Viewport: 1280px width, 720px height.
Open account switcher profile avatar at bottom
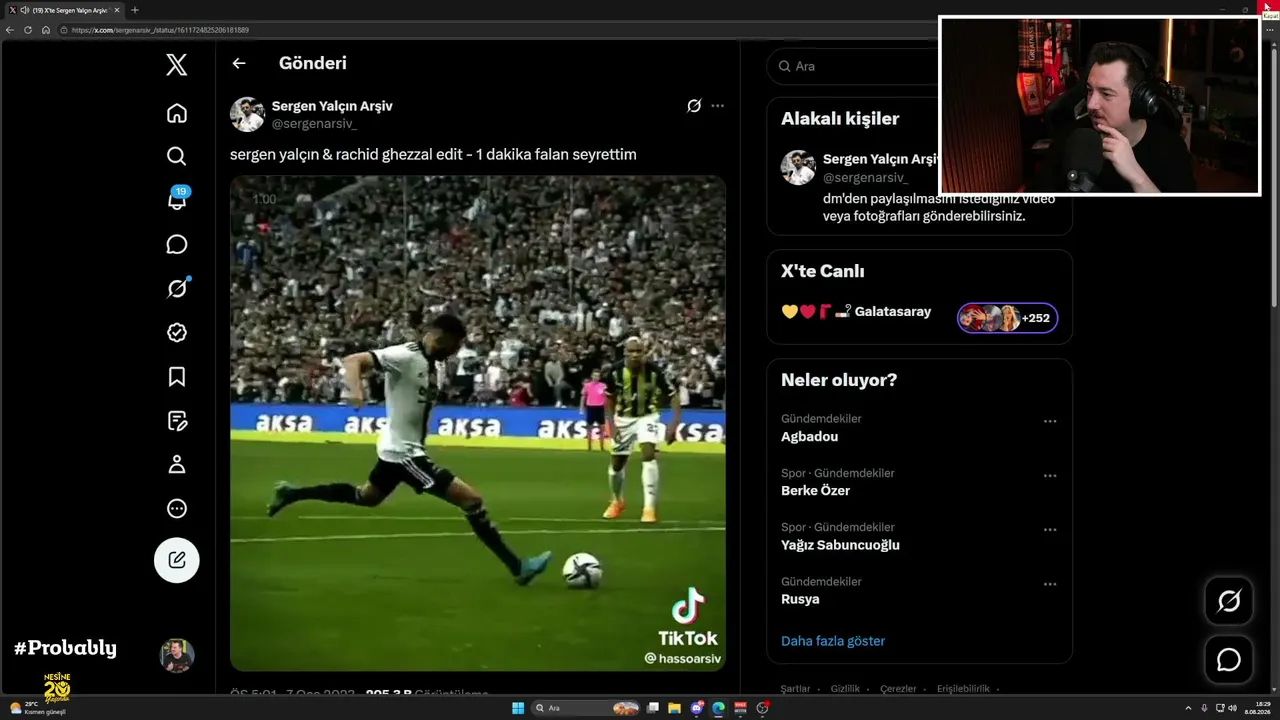pos(177,655)
